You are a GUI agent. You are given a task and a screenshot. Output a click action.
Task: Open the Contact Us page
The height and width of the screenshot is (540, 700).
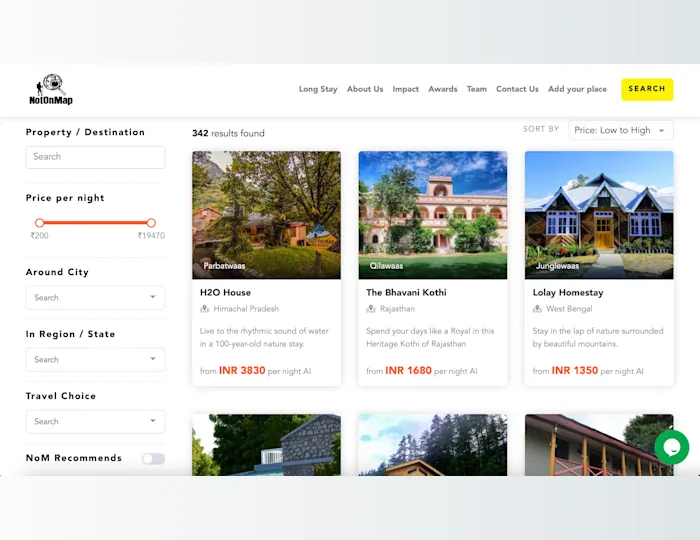pyautogui.click(x=517, y=89)
